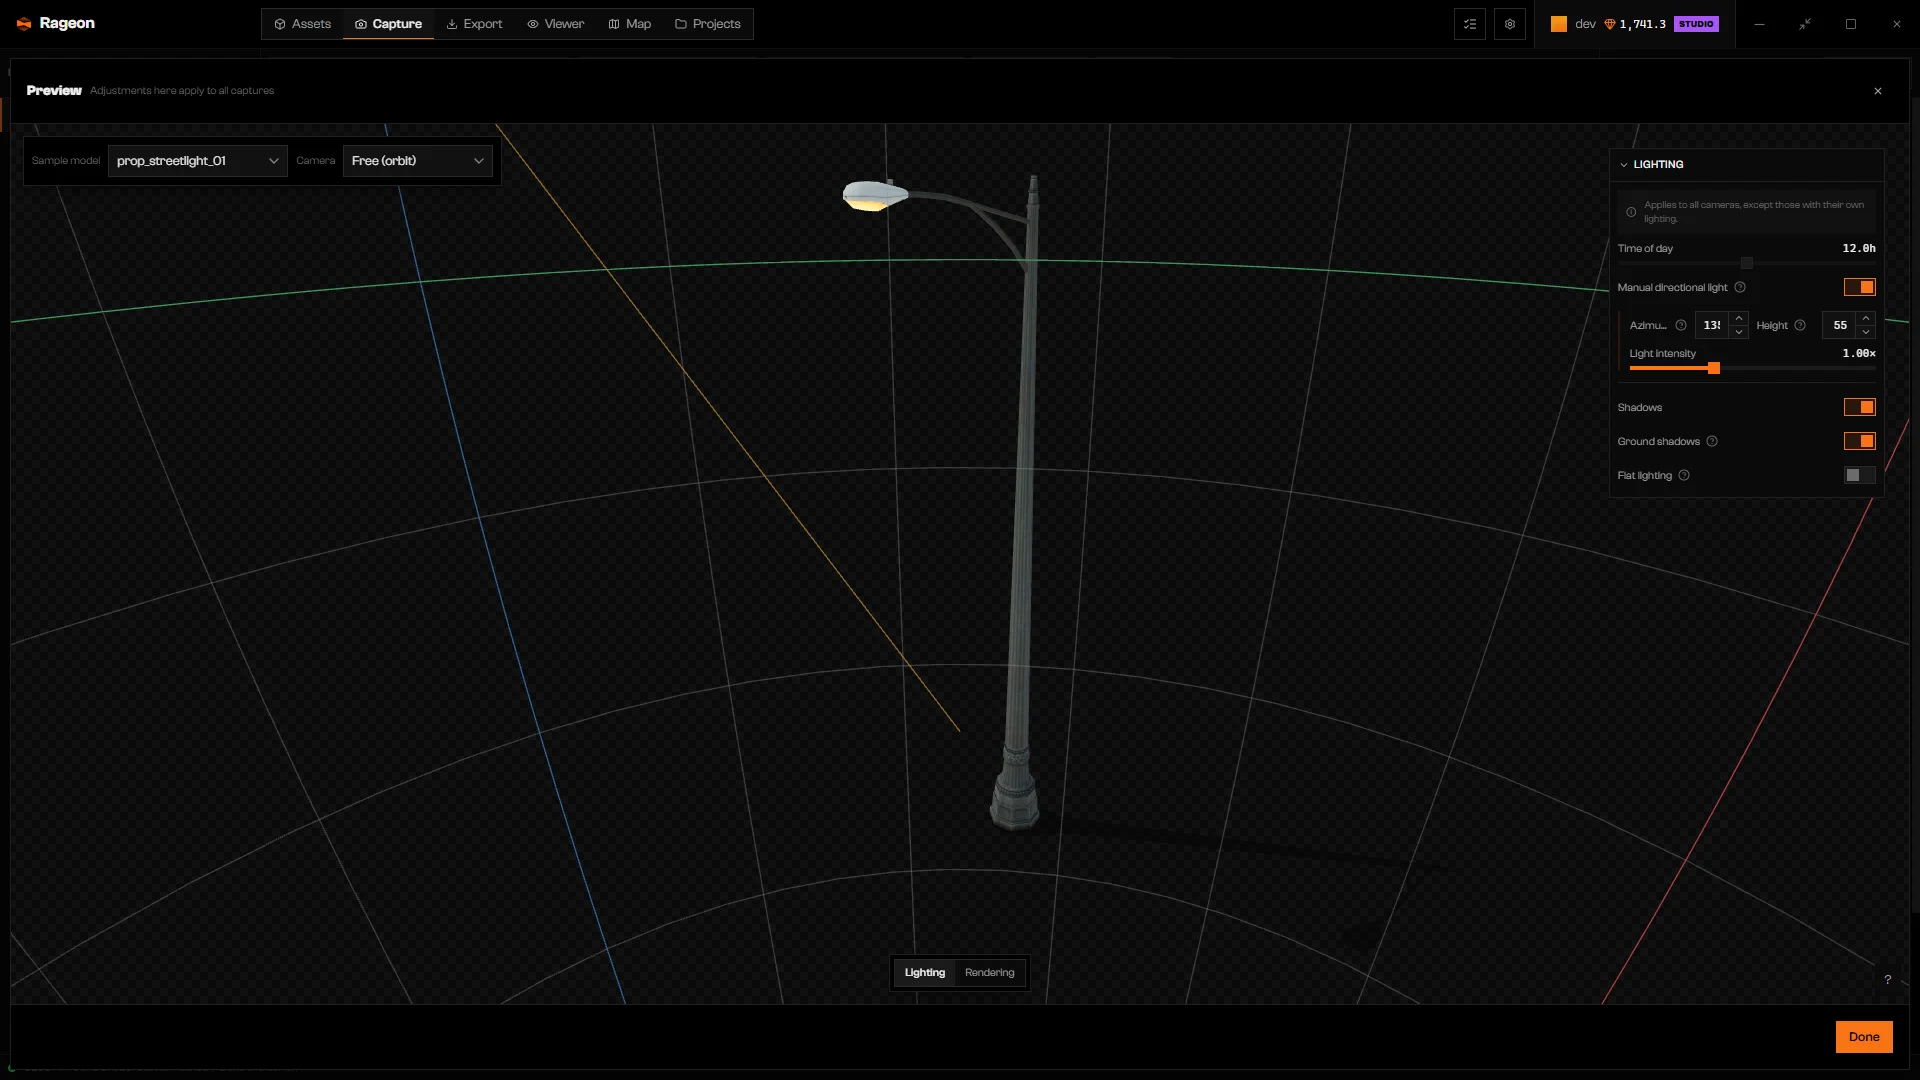Click the lighting info notice icon

(1631, 212)
